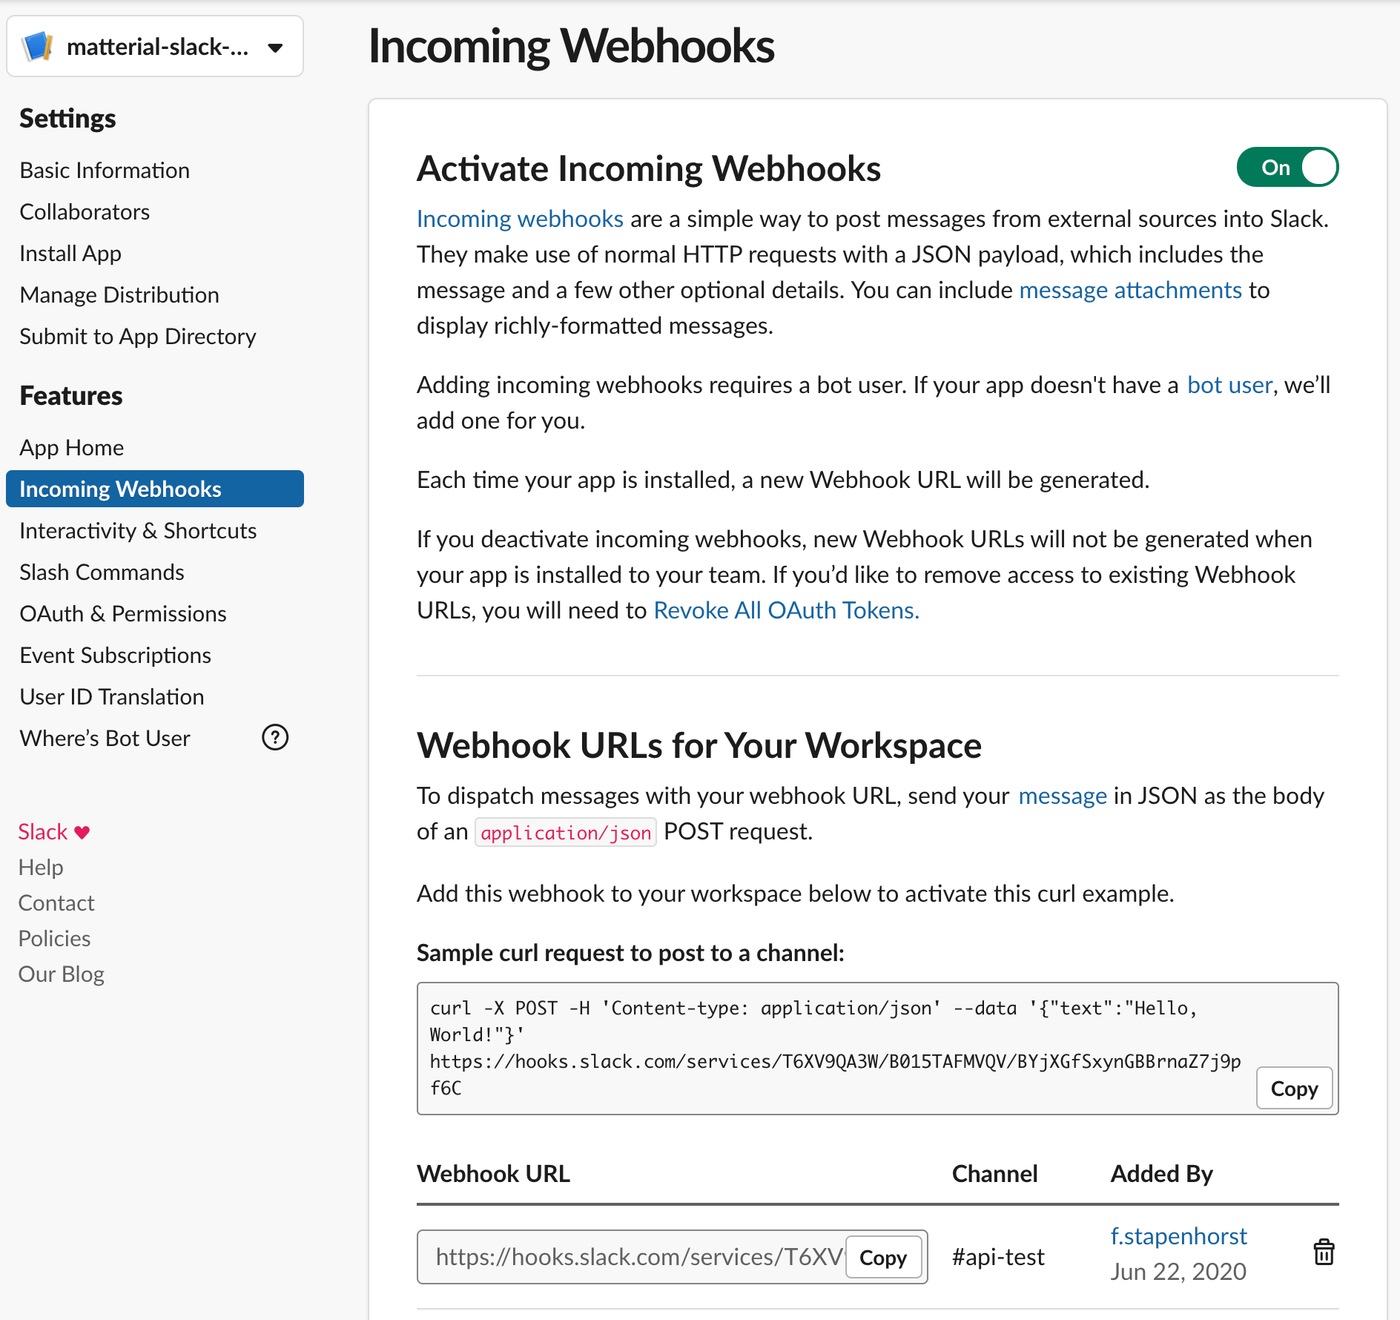Open the message attachments link
Viewport: 1400px width, 1320px height.
click(1130, 290)
